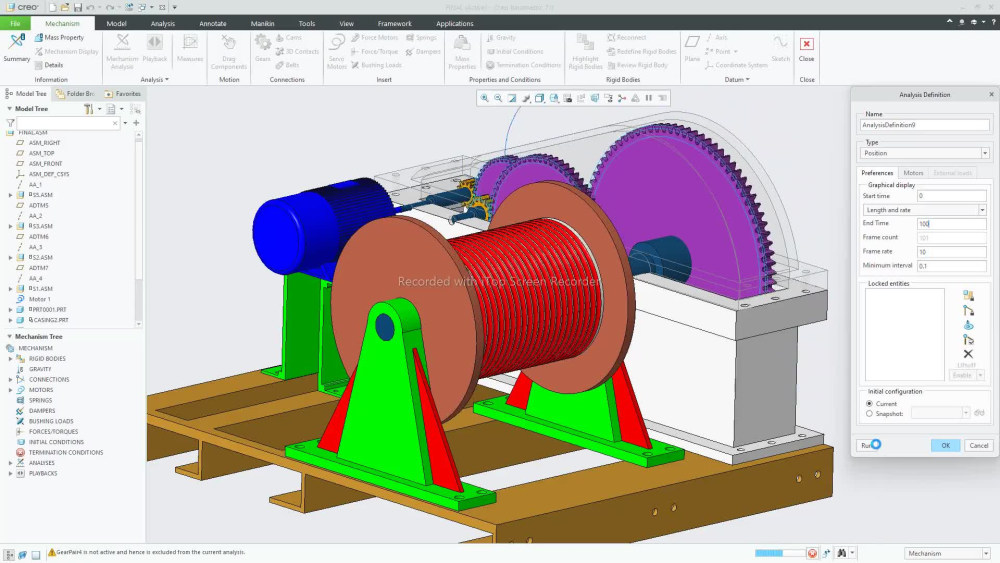Click the Refit view icon in graphics toolbar
1000x563 pixels.
[x=512, y=98]
